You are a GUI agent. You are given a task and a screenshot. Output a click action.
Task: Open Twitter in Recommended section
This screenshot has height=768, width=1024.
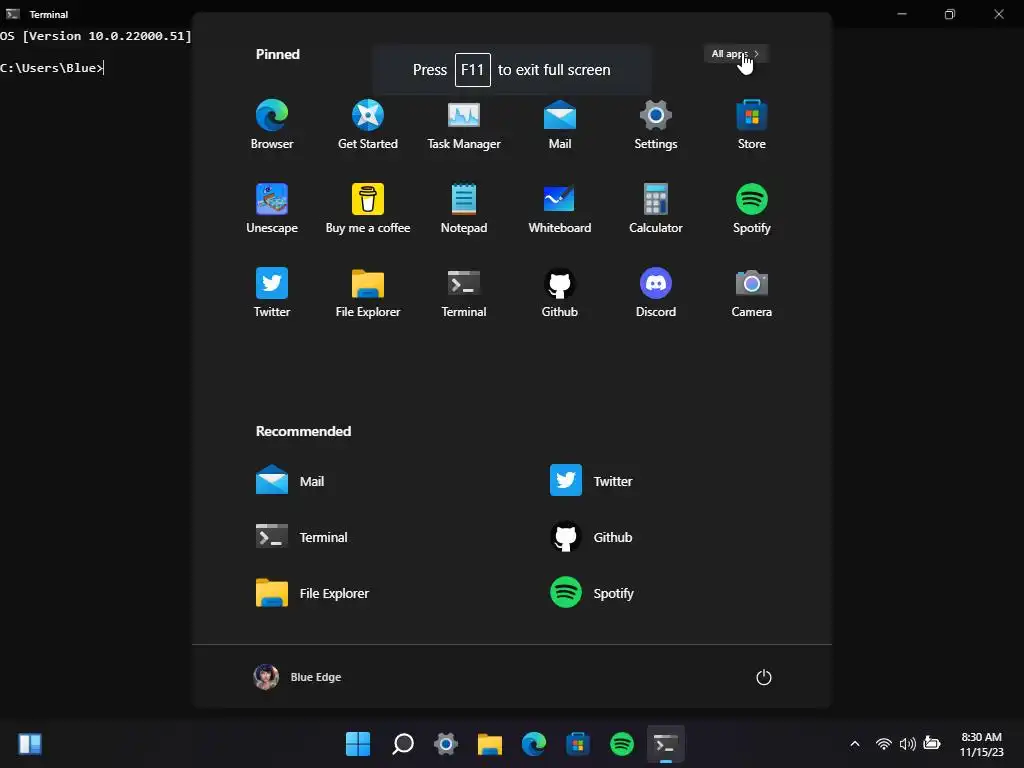pos(591,481)
